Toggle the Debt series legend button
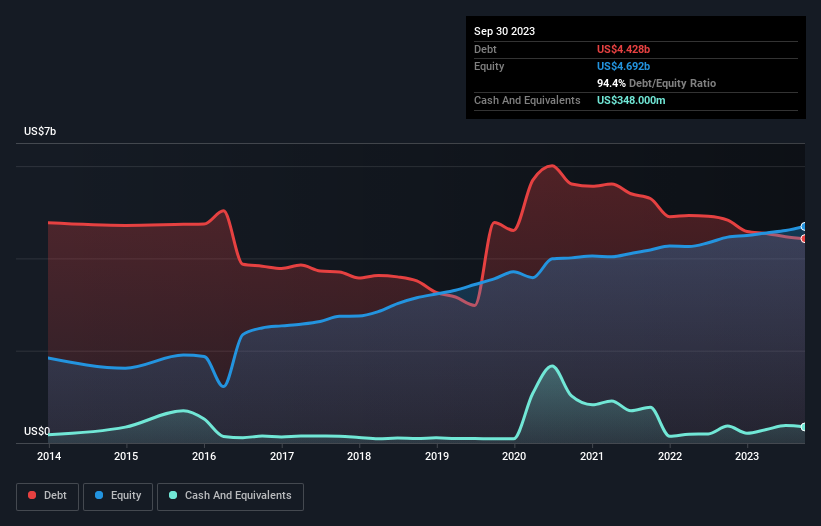The image size is (821, 526). click(x=48, y=496)
